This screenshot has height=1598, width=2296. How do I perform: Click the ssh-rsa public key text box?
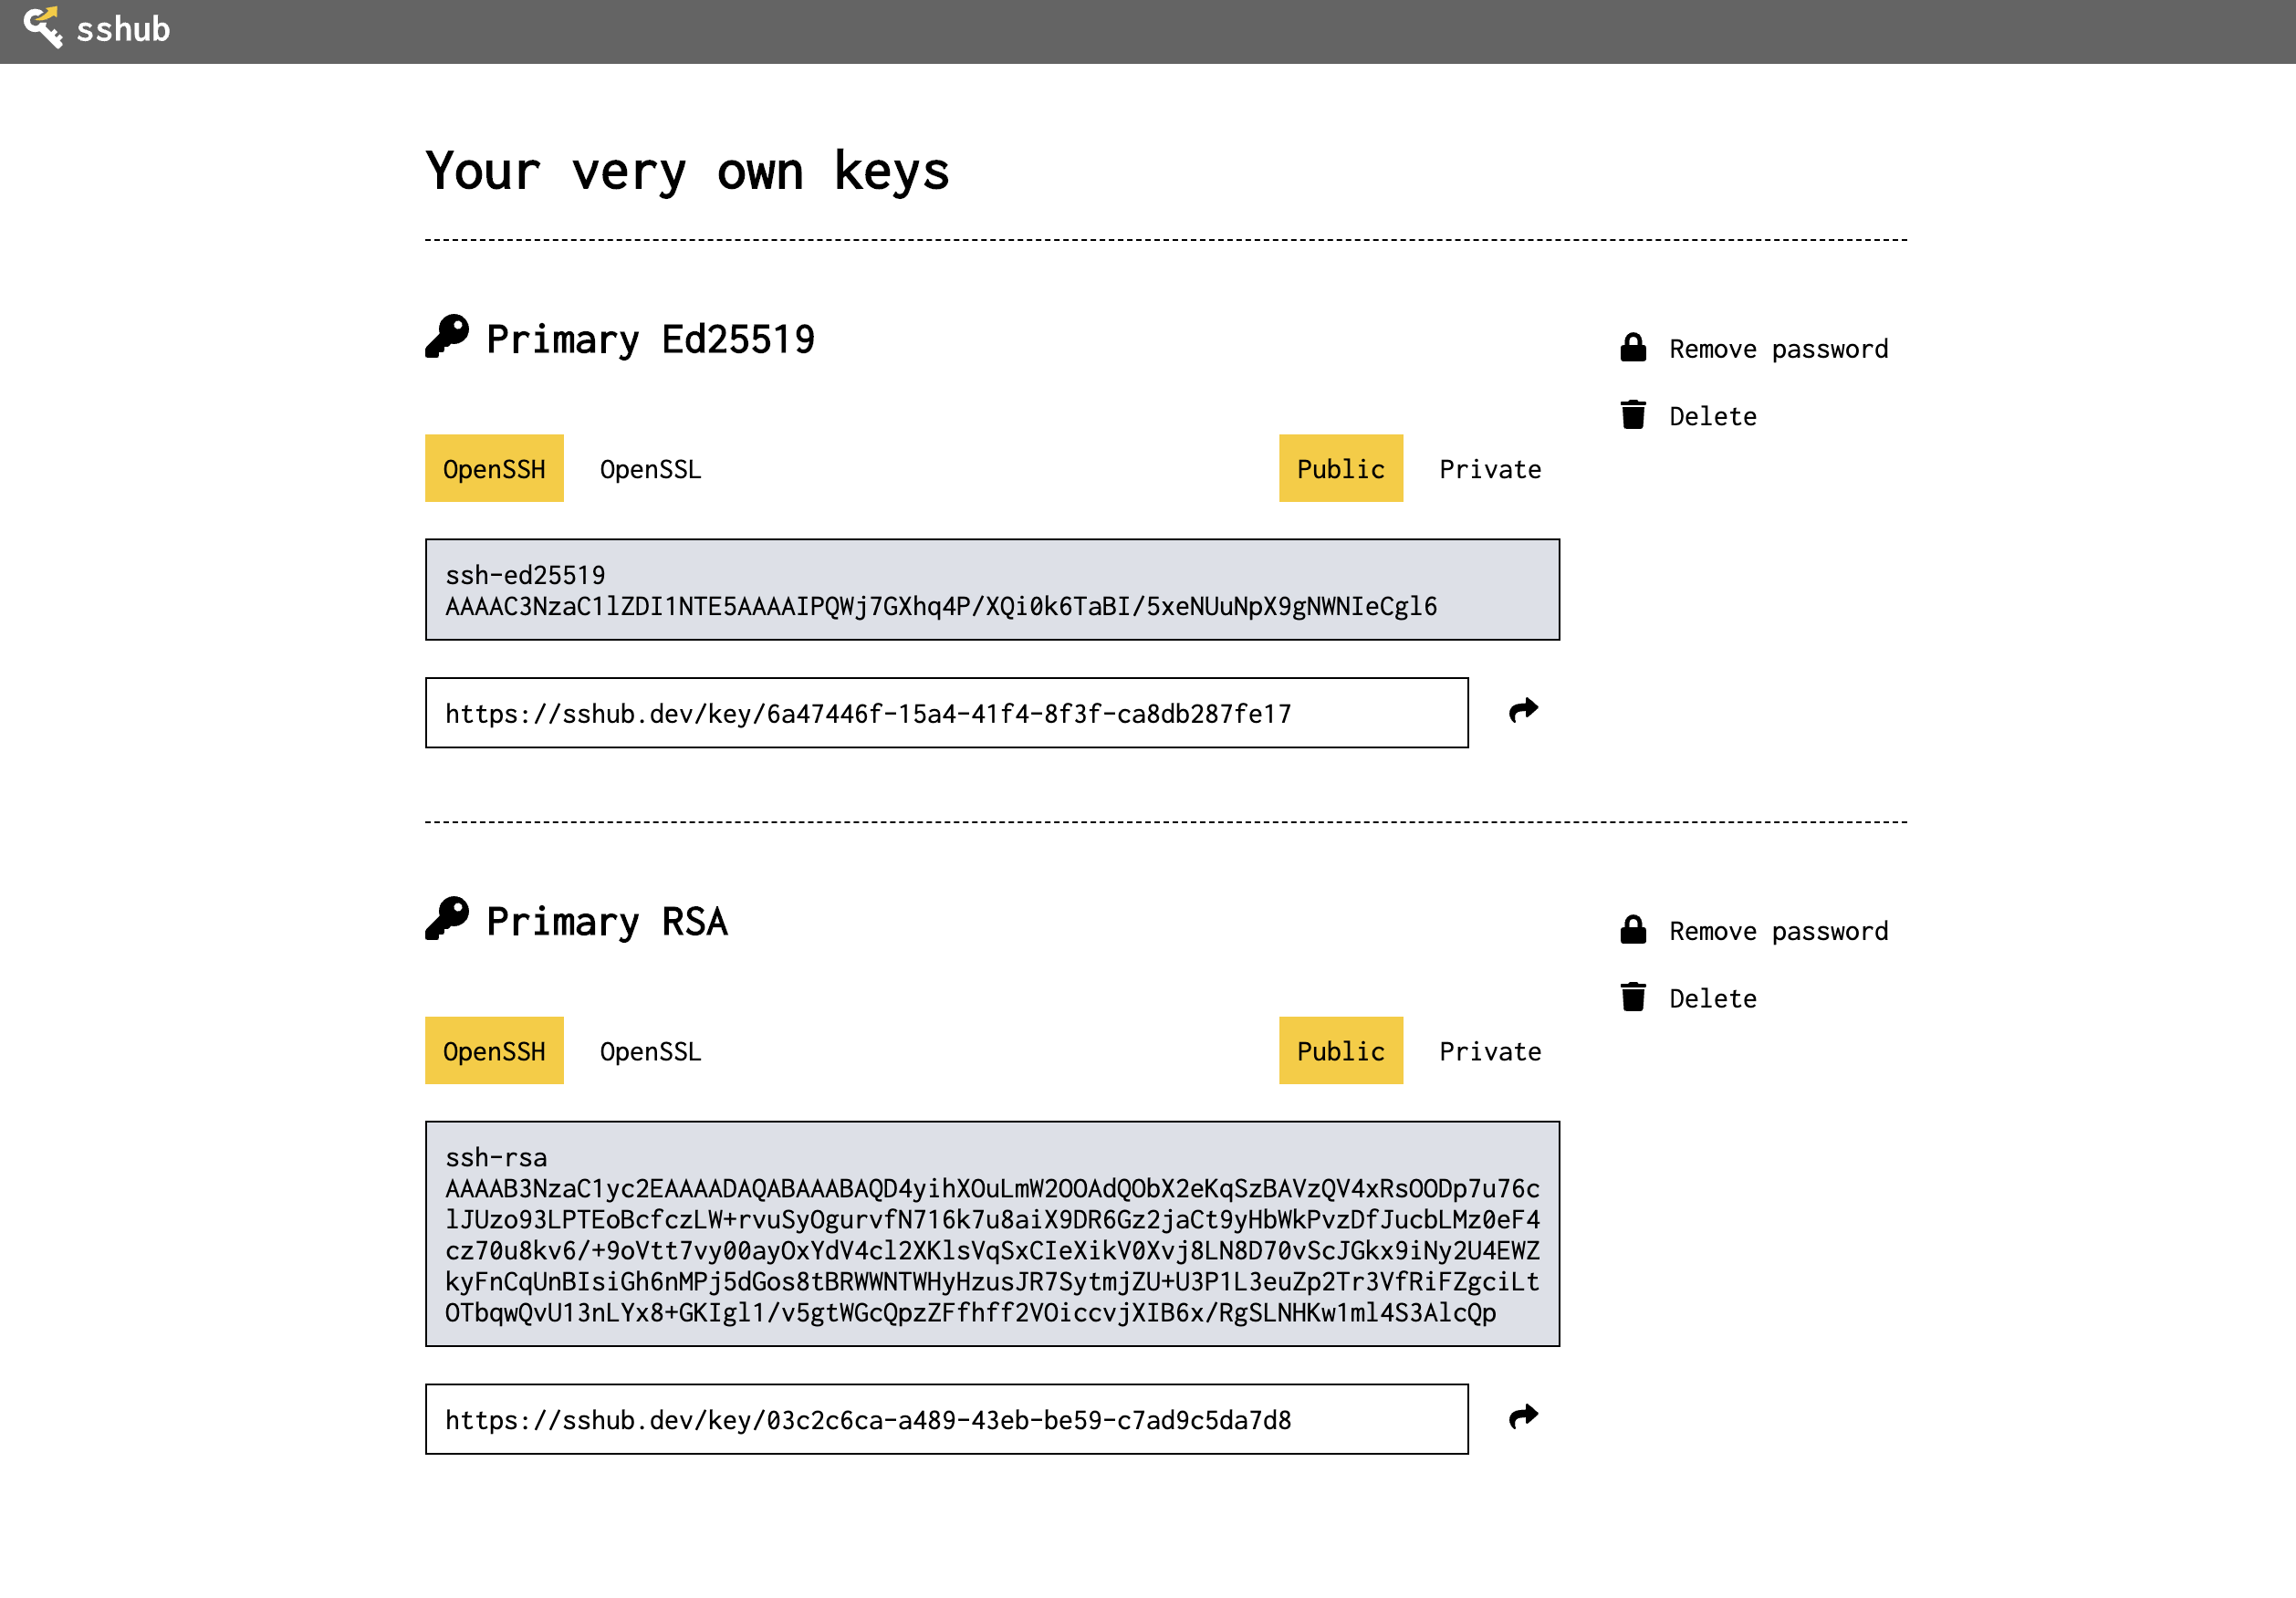[x=991, y=1233]
